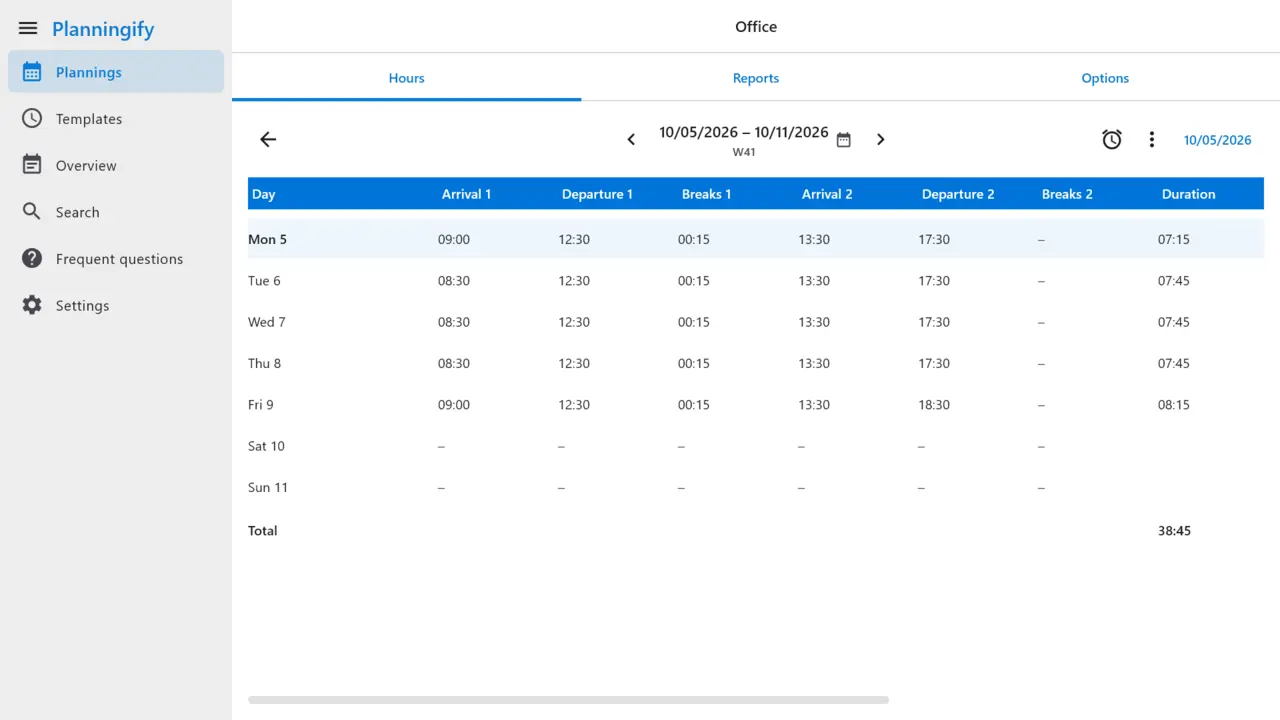Go to the previous week chevron

631,140
